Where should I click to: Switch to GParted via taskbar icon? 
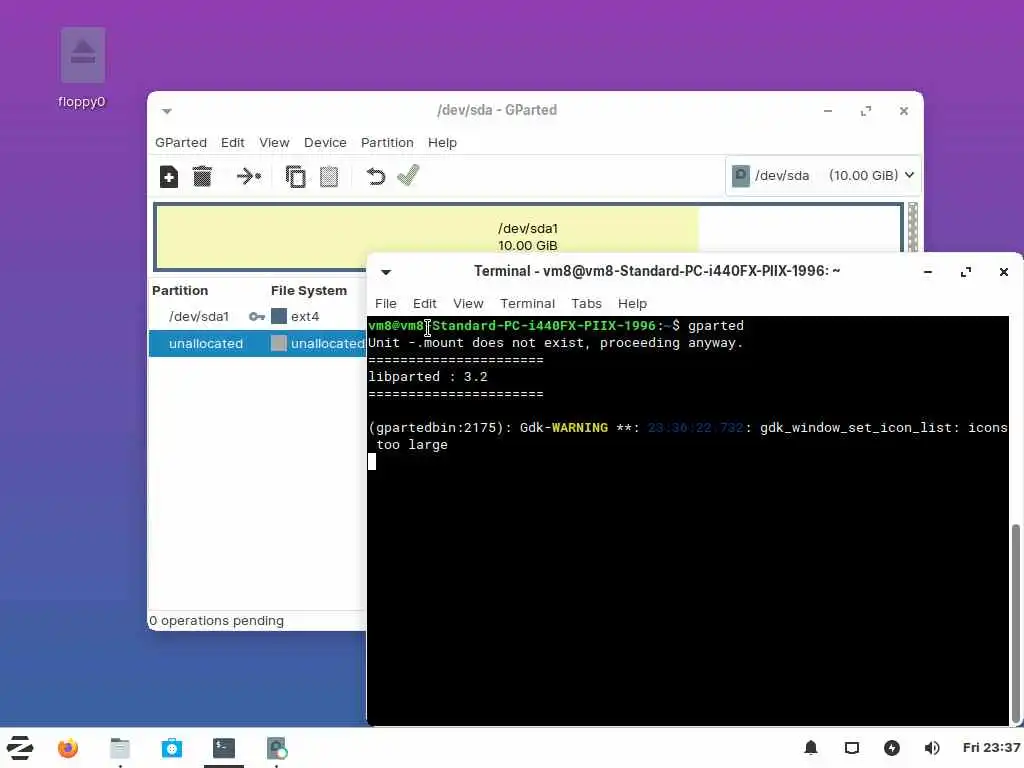pos(277,748)
